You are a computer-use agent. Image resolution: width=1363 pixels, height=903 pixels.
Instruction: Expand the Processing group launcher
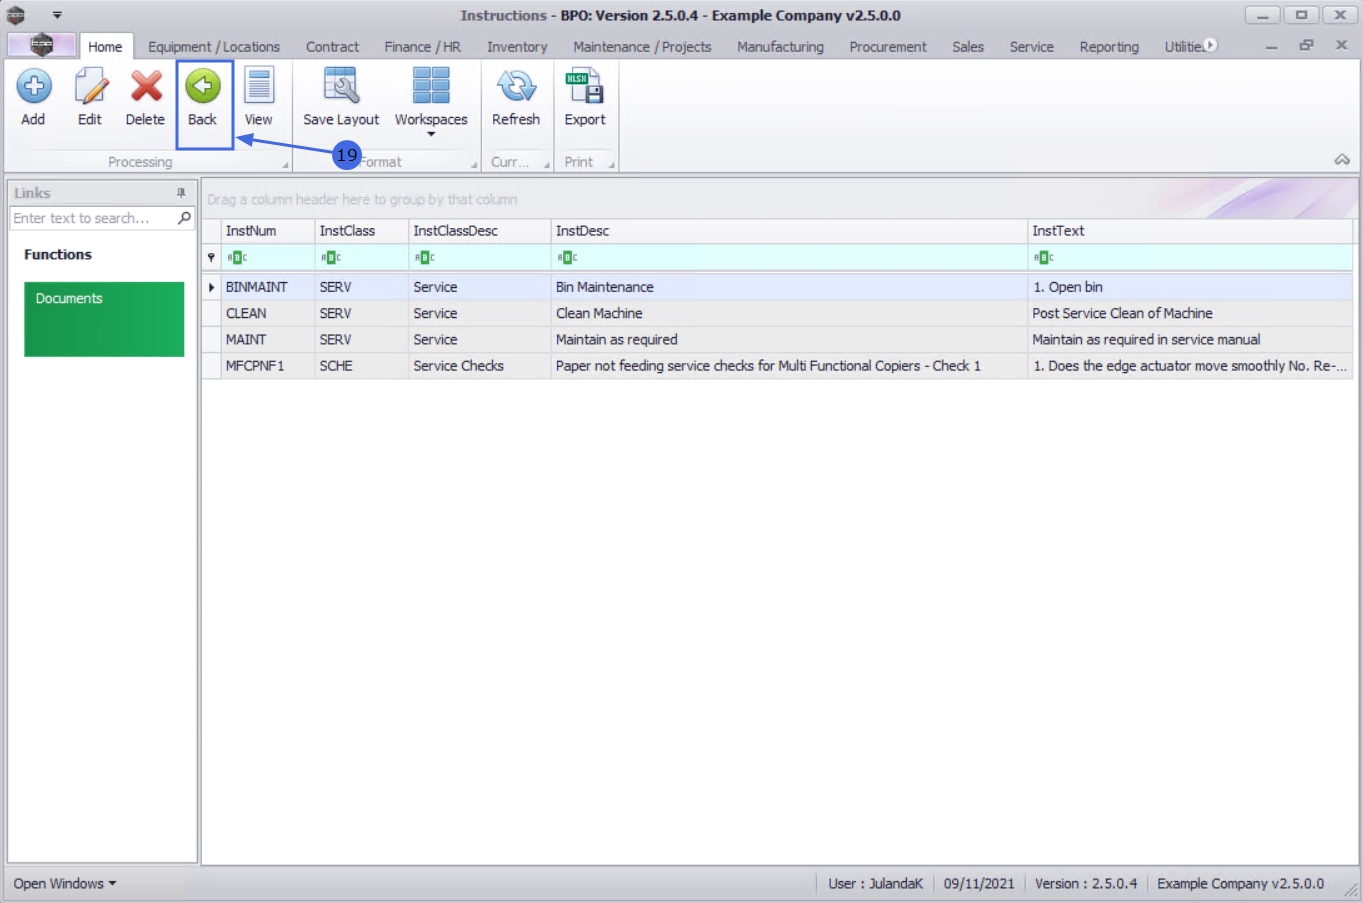click(285, 165)
